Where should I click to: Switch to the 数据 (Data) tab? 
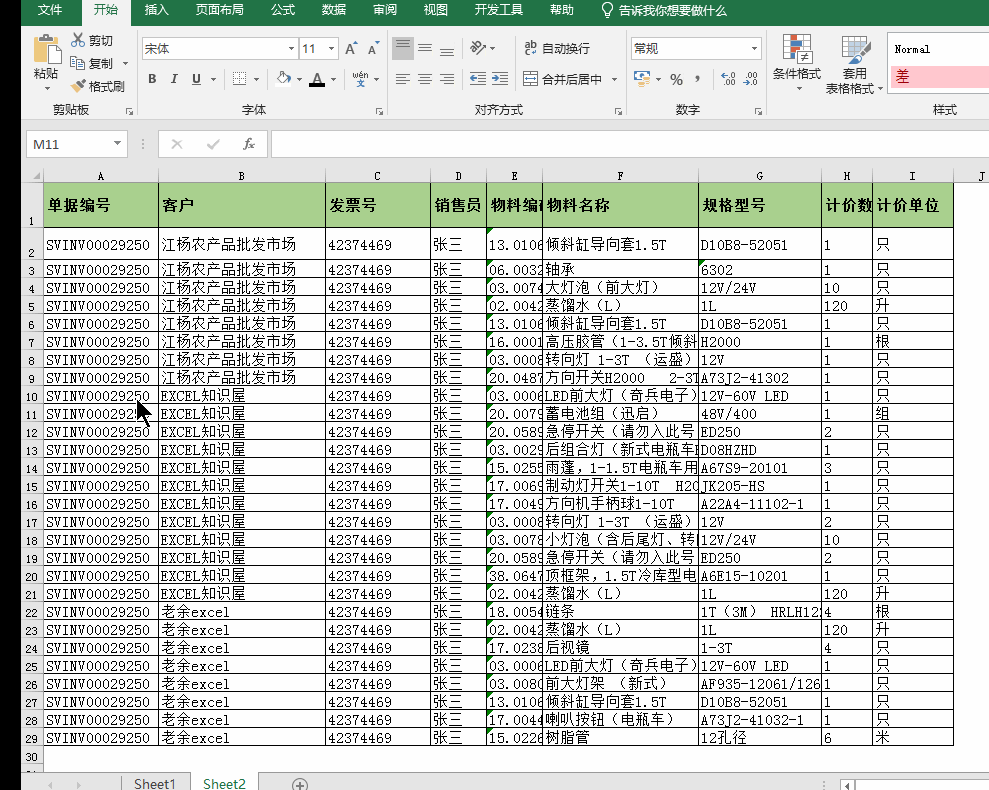tap(334, 10)
